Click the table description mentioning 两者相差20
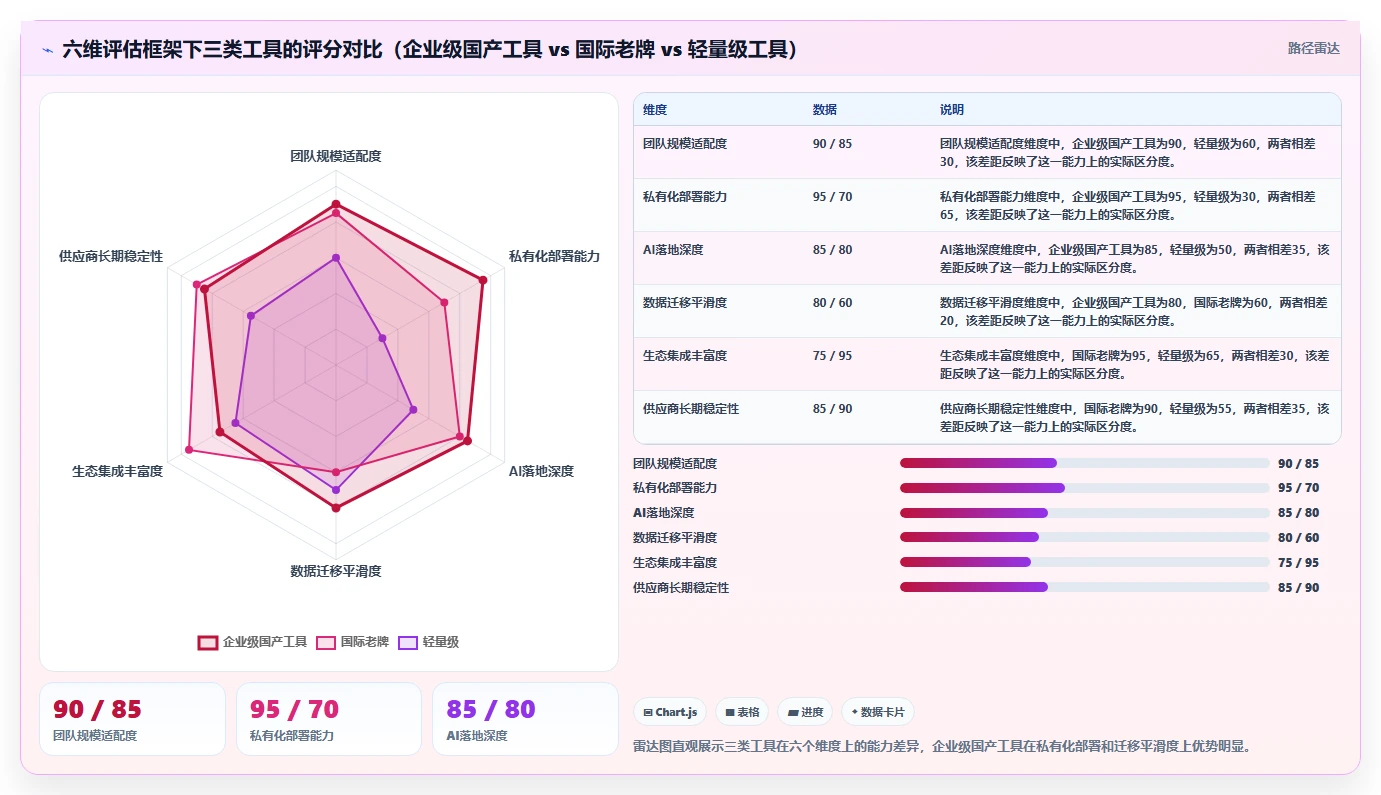Screen dimensions: 1381x795 [1135, 311]
